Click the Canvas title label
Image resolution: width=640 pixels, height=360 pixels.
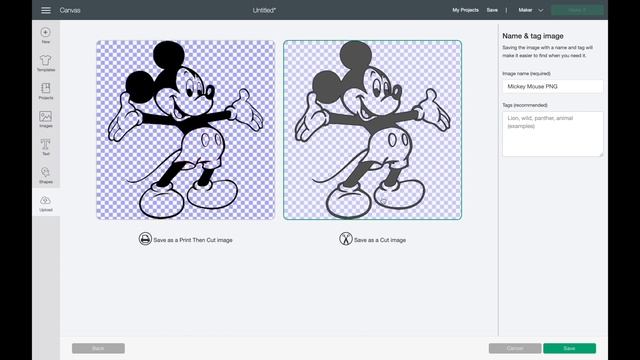coord(70,10)
